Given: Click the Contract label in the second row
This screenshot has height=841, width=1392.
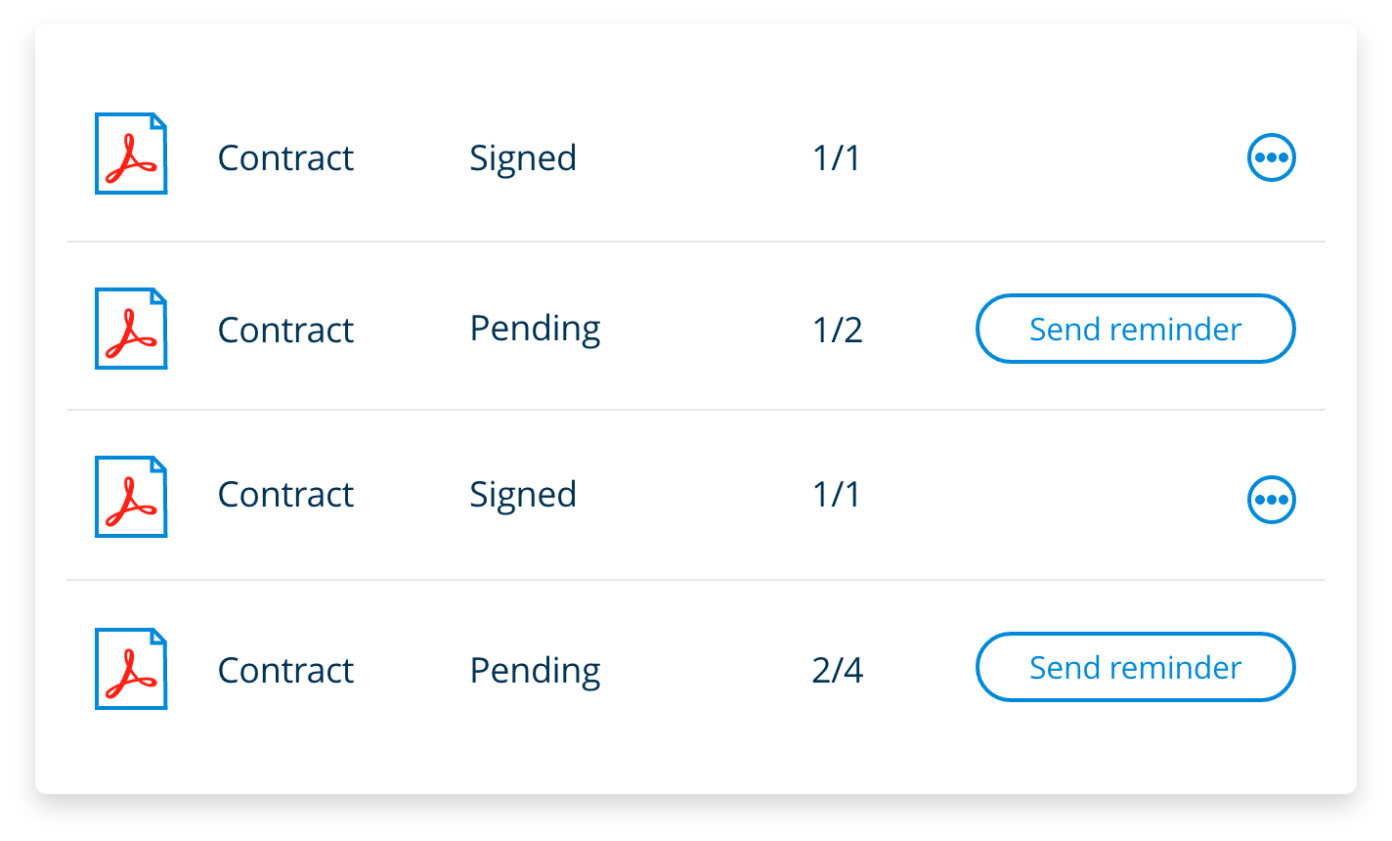Looking at the screenshot, I should pos(285,328).
